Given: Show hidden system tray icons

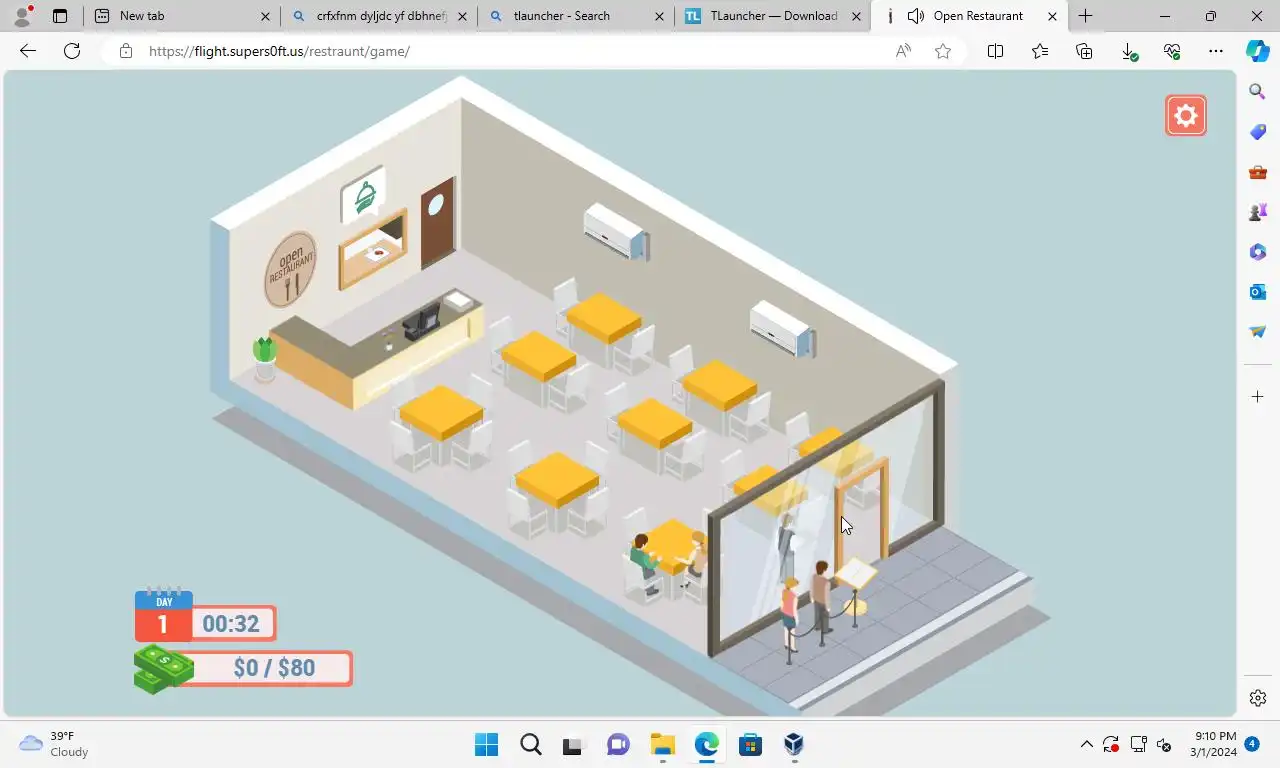Looking at the screenshot, I should (x=1087, y=744).
